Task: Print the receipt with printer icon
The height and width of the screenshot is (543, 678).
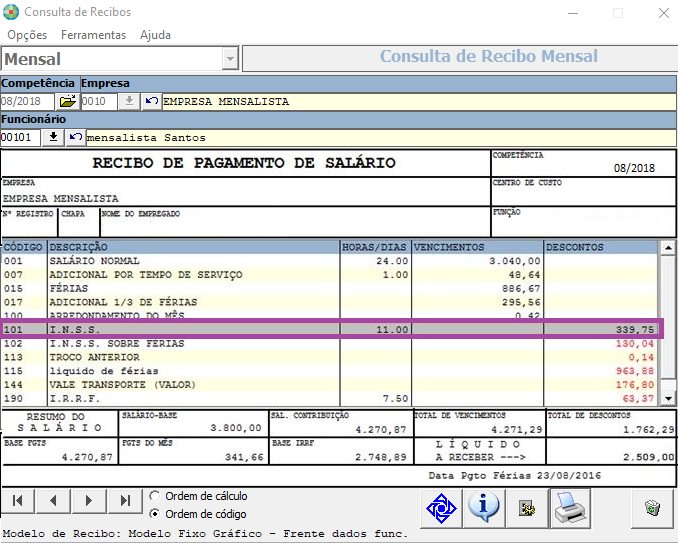Action: [x=570, y=508]
